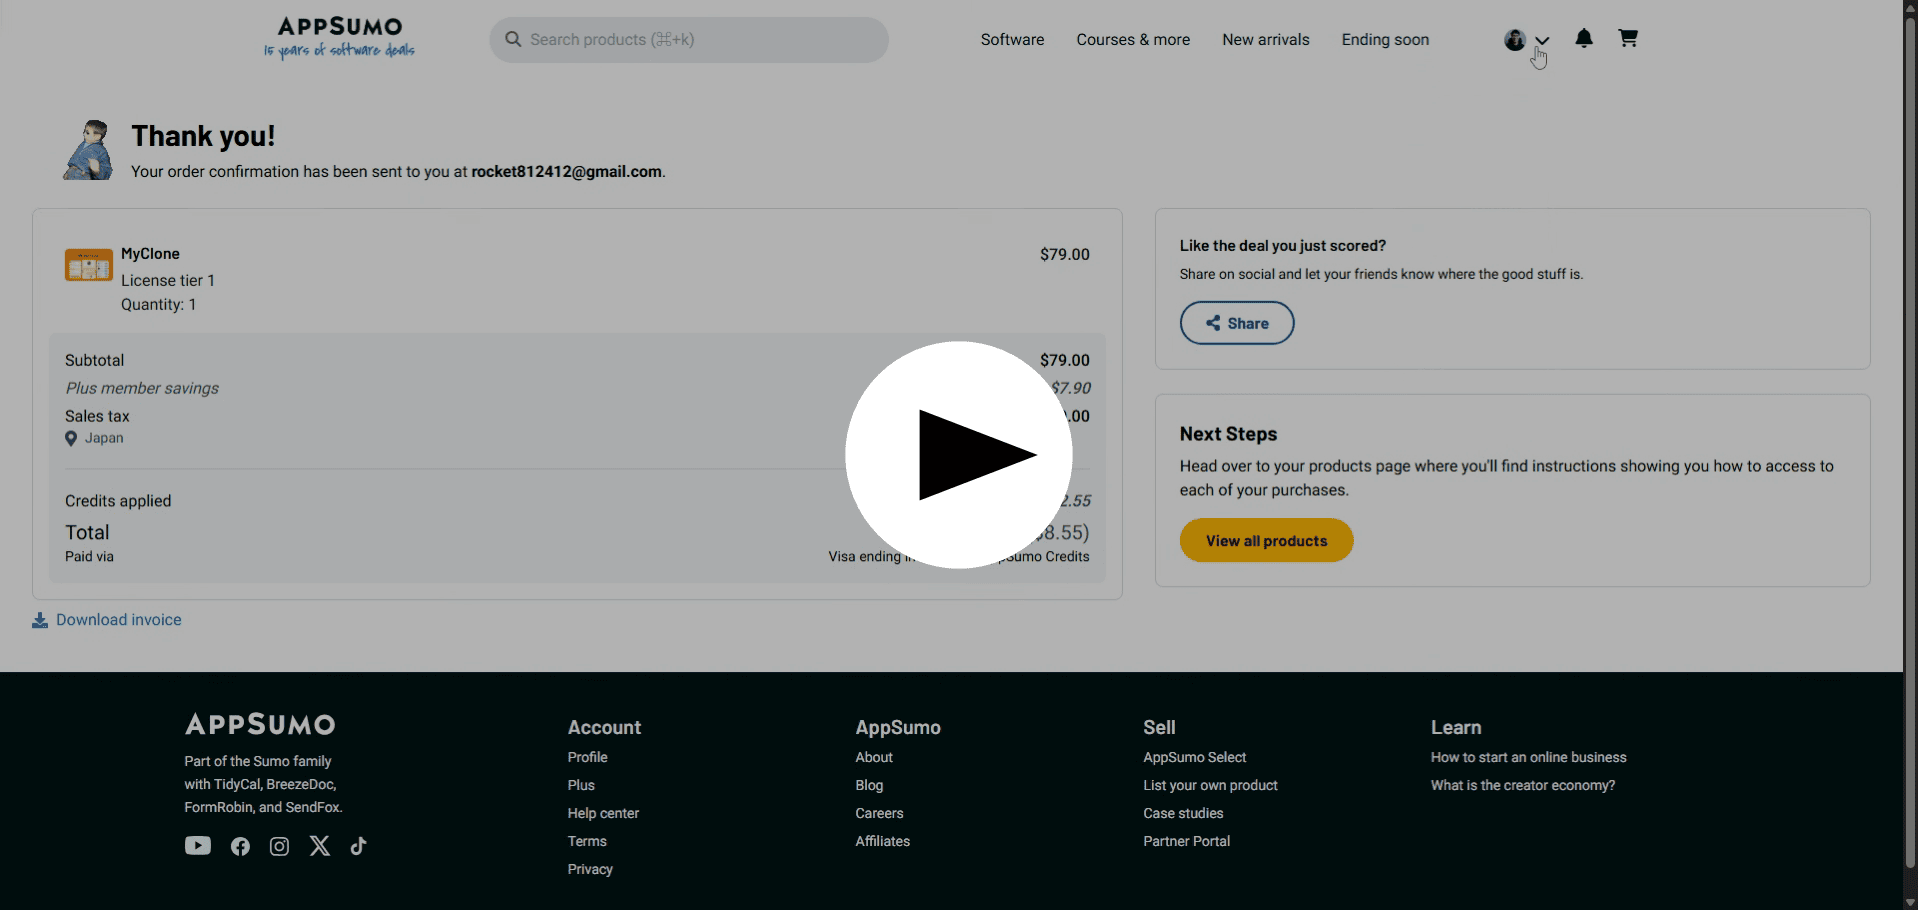Click the View all products button
The width and height of the screenshot is (1918, 910).
1266,541
